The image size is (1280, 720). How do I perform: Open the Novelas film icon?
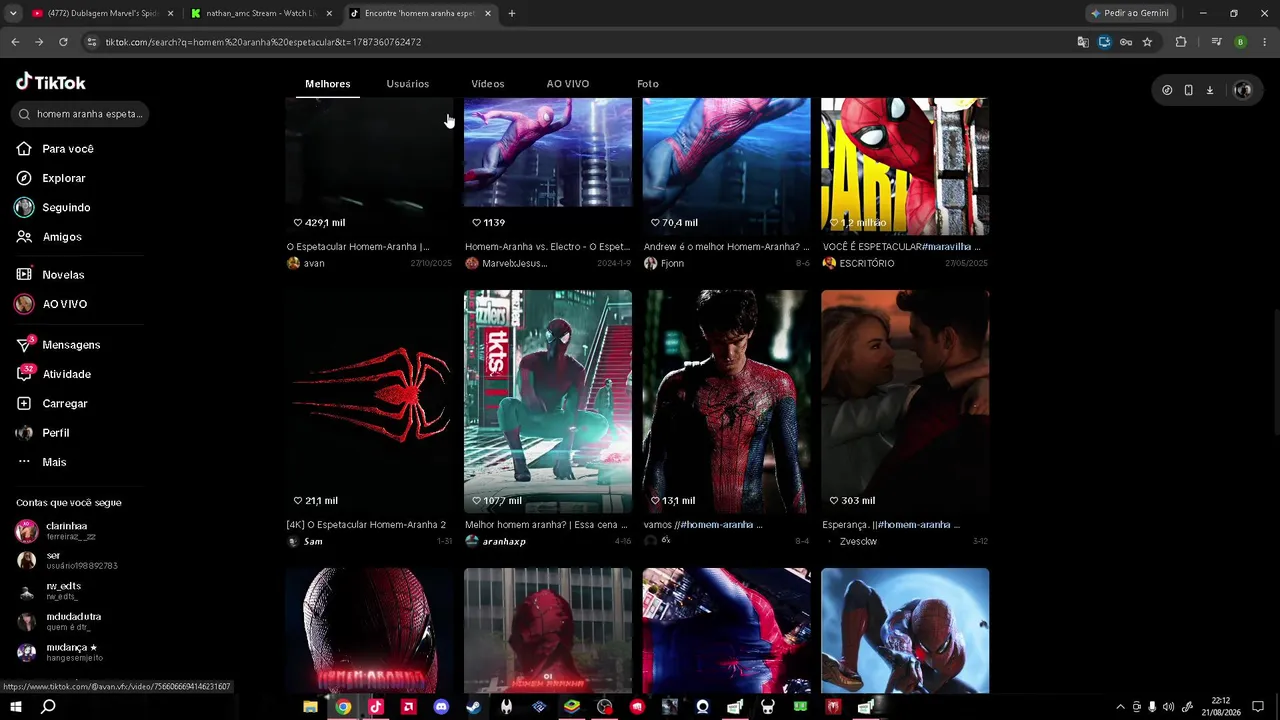coord(24,275)
